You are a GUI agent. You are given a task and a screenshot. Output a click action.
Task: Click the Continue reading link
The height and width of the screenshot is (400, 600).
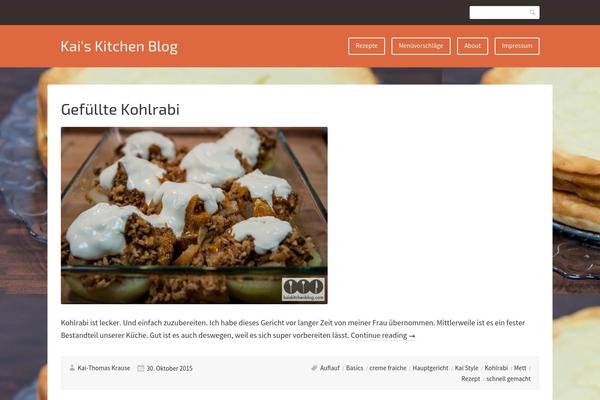click(x=383, y=335)
